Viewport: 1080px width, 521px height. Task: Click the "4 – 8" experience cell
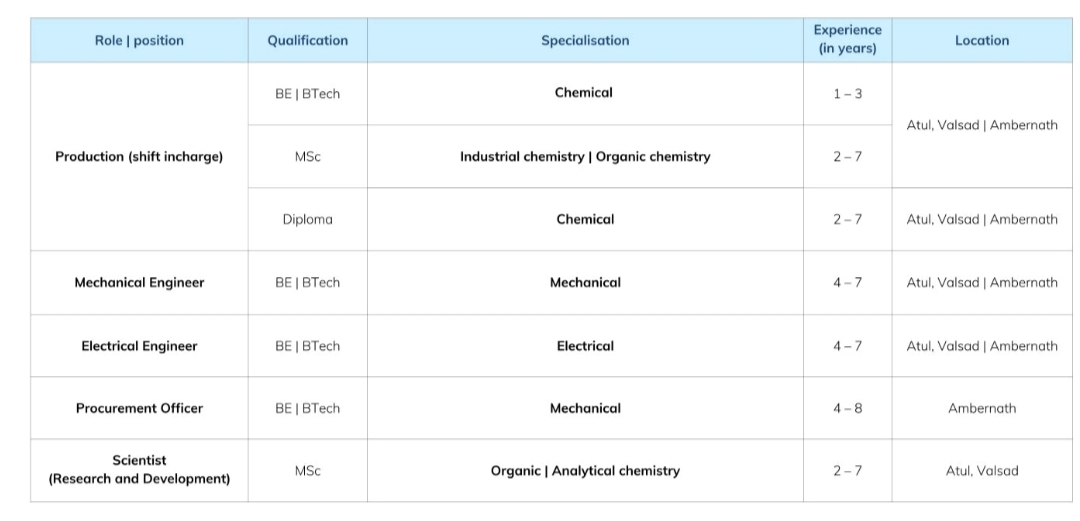pos(848,408)
